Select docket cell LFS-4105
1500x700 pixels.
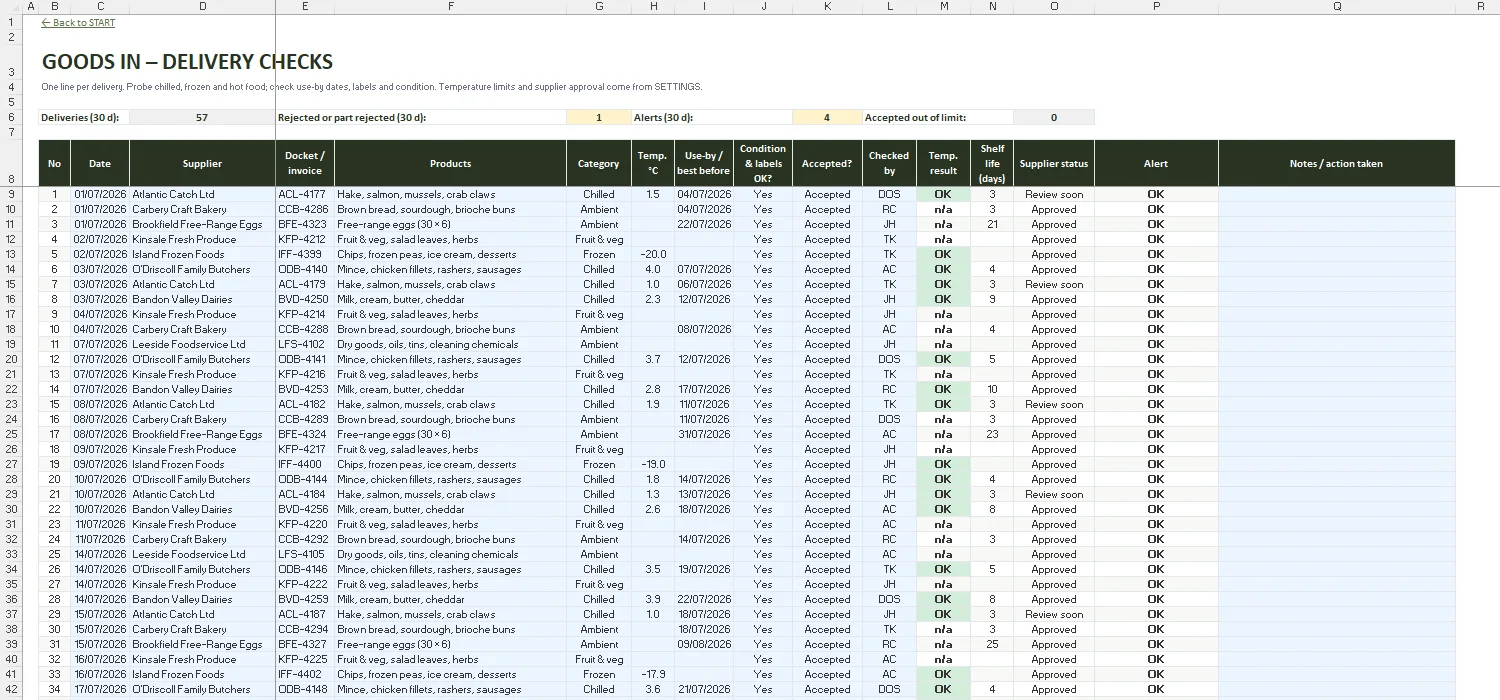[x=305, y=554]
